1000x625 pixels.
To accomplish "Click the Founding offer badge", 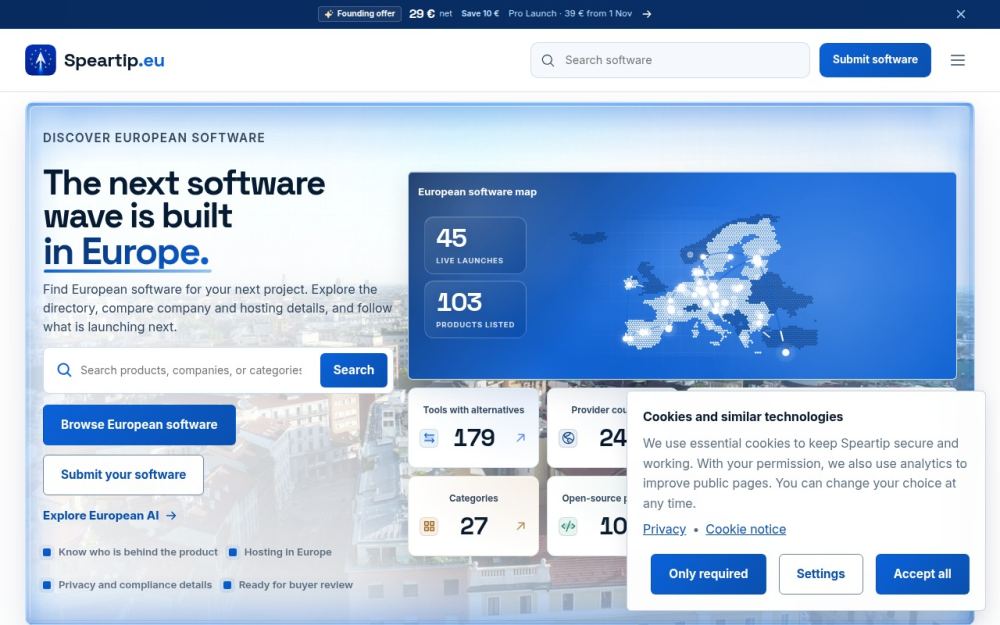I will pos(360,14).
